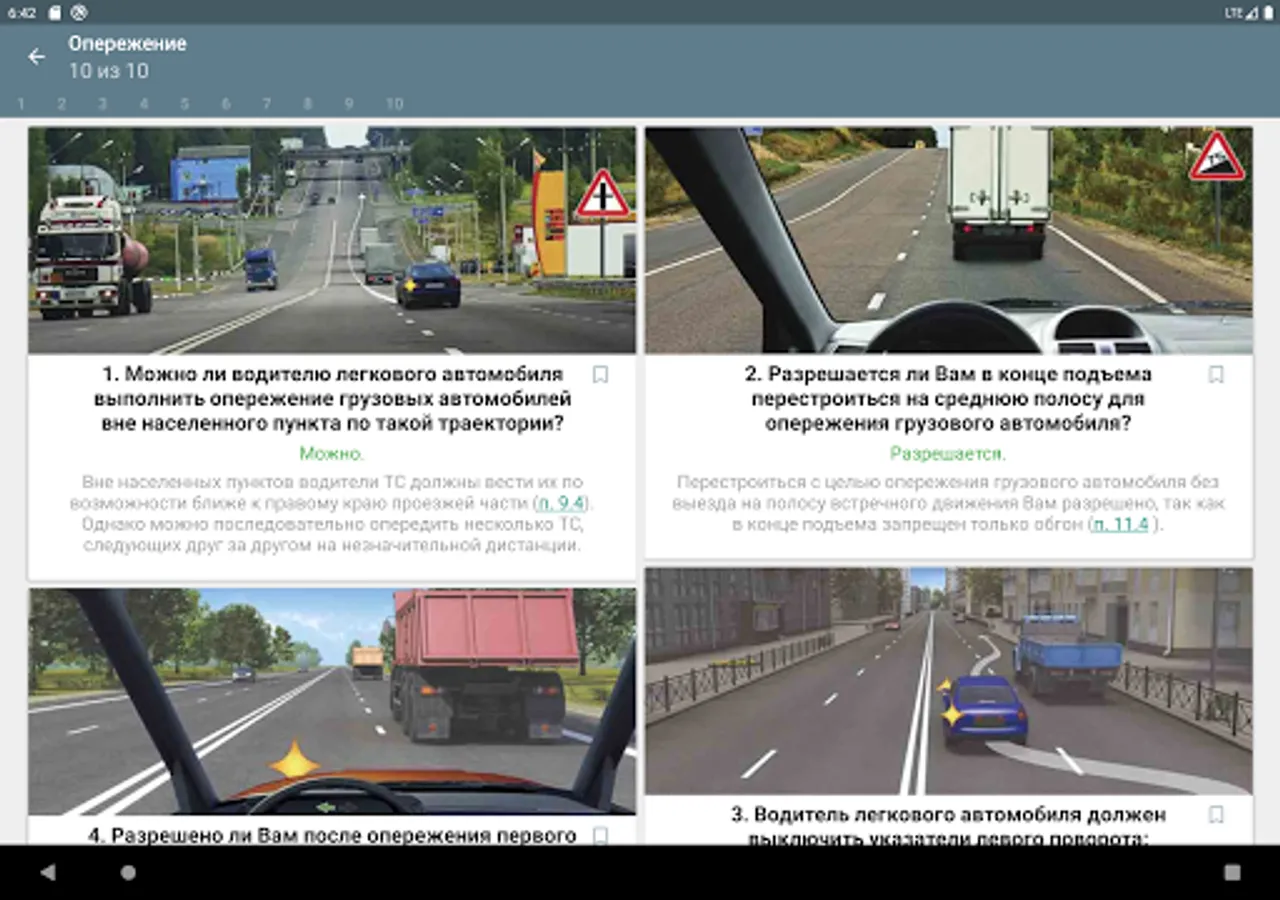Open the blue car city street picture
The width and height of the screenshot is (1280, 900).
click(x=949, y=681)
